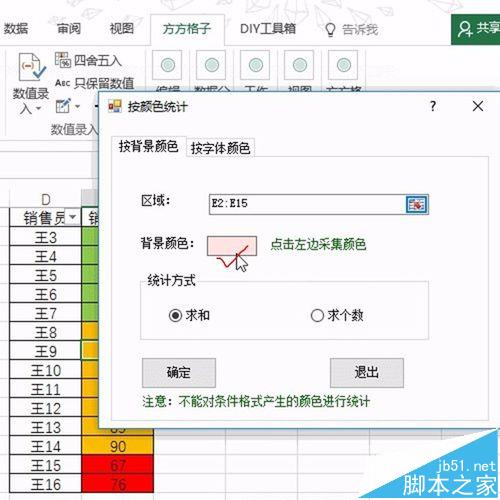Select cell 王14
This screenshot has width=500, height=500.
point(46,446)
